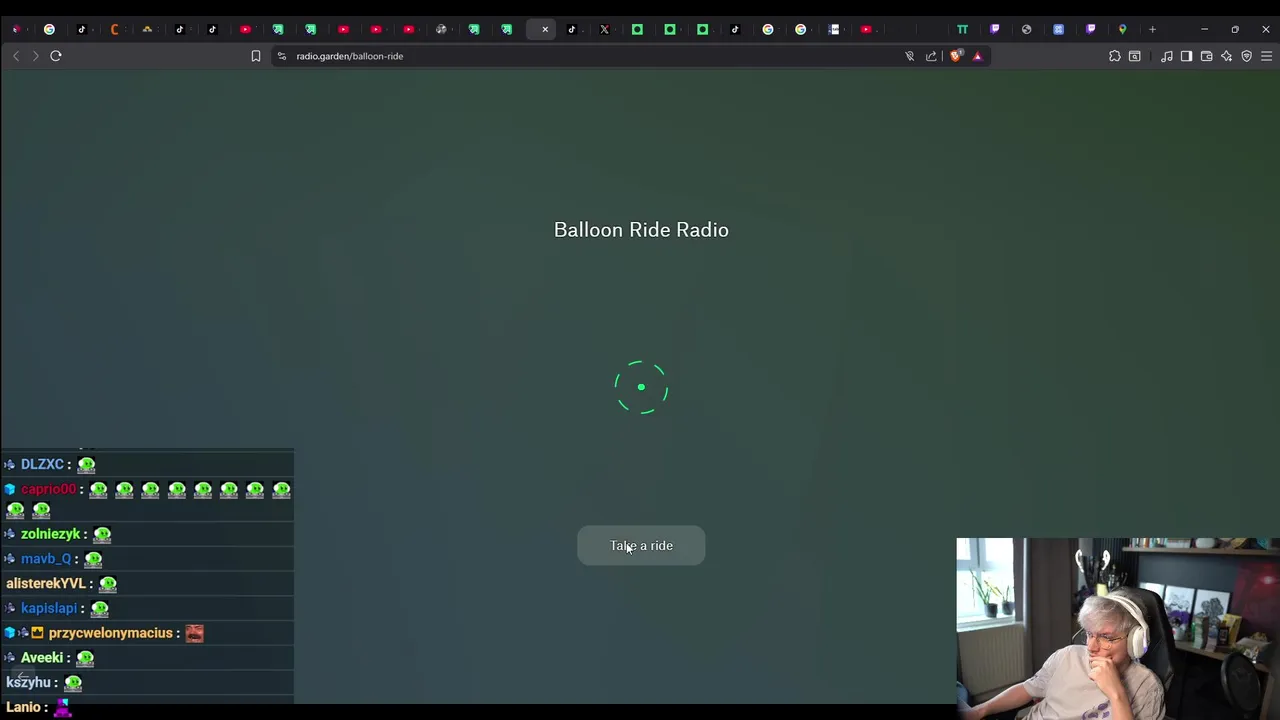Open site settings icon beside the URL
The width and height of the screenshot is (1280, 720).
[282, 56]
